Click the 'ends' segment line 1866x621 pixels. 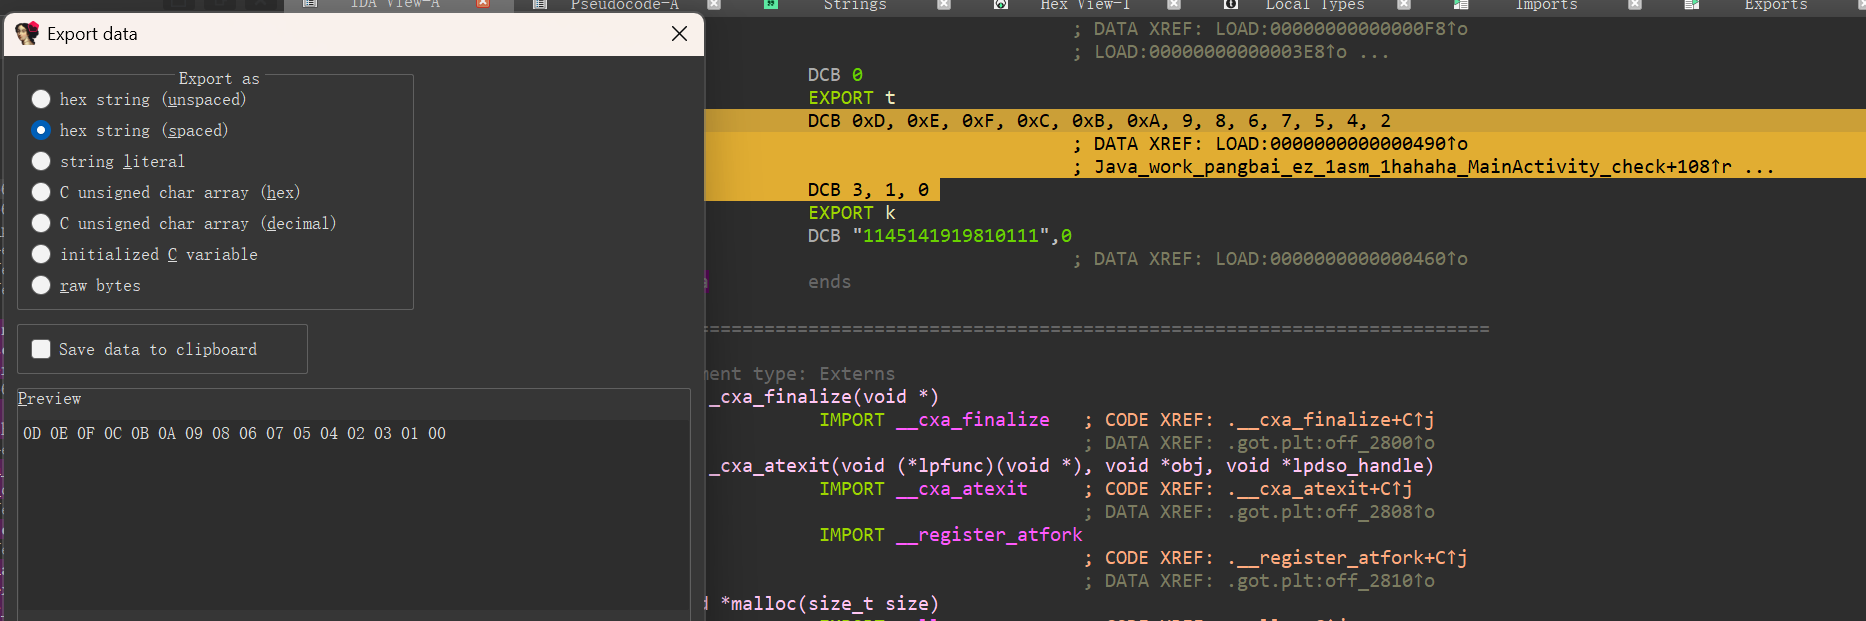click(830, 282)
